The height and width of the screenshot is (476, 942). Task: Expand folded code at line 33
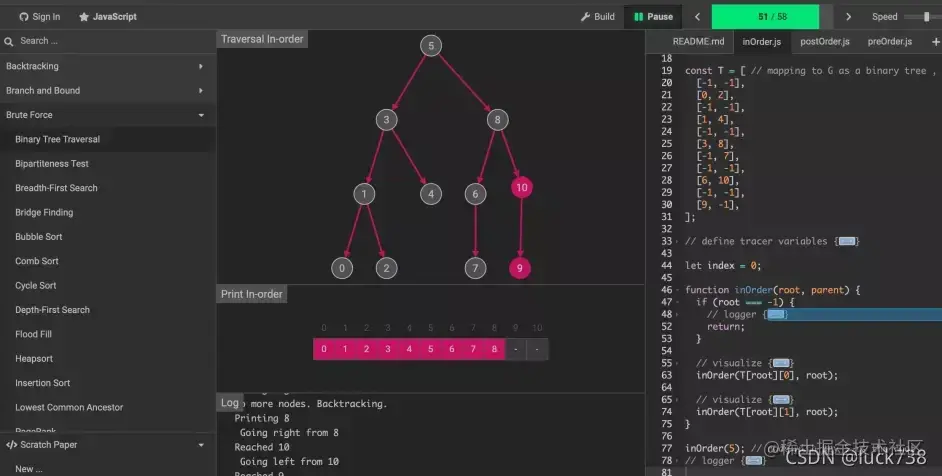pos(846,241)
